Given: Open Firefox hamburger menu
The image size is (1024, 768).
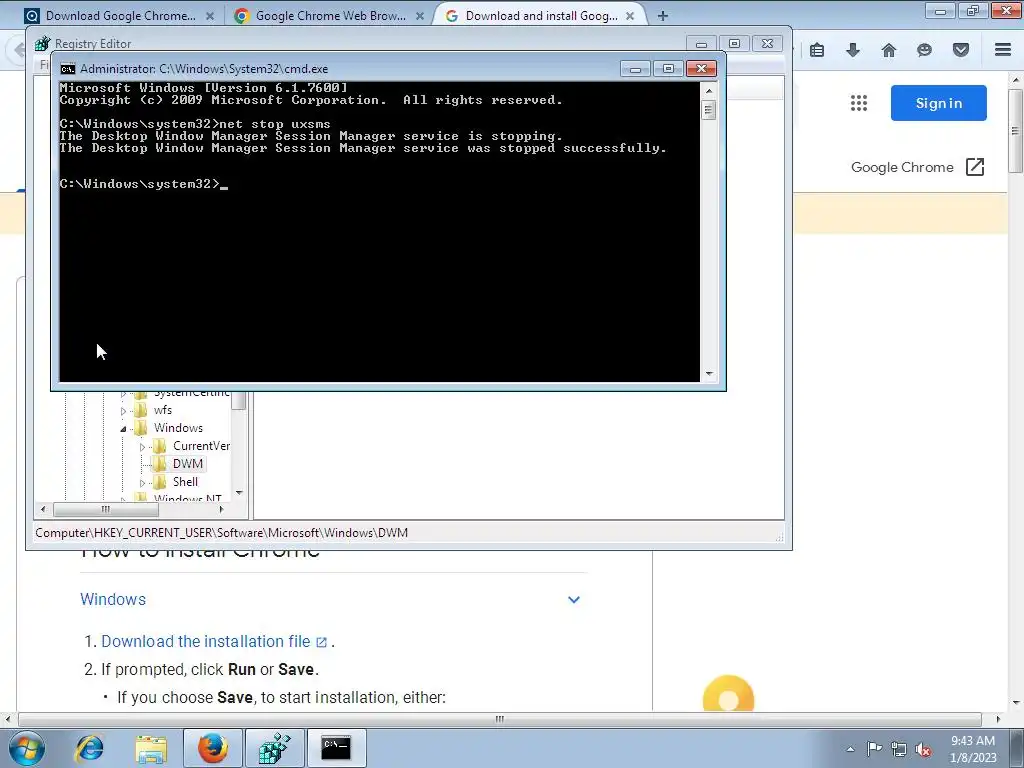Looking at the screenshot, I should 1003,50.
